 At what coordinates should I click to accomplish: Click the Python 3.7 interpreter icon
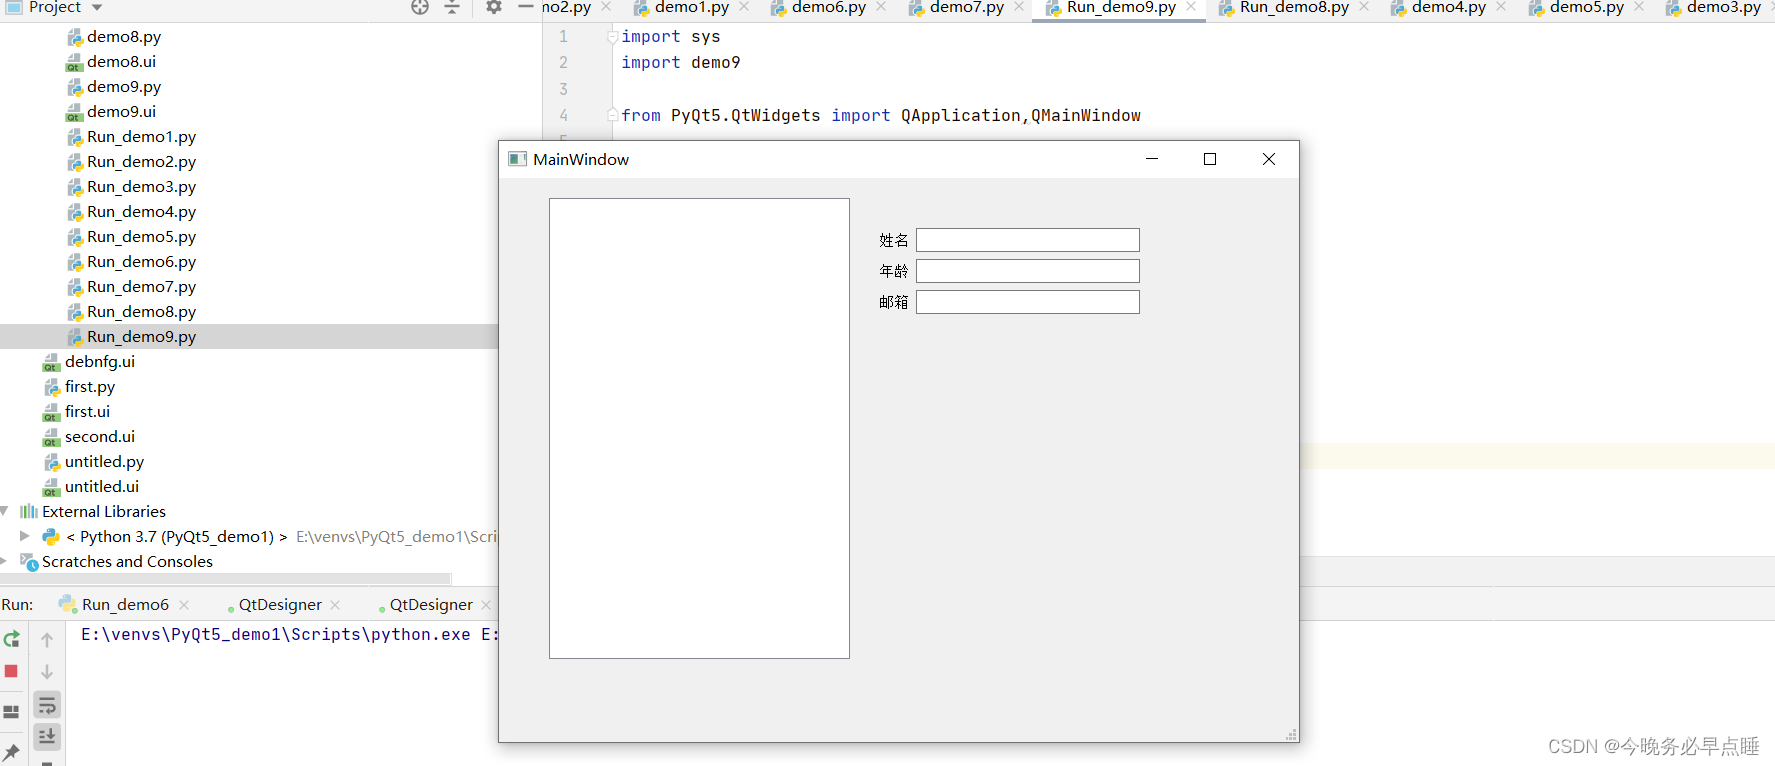click(51, 537)
